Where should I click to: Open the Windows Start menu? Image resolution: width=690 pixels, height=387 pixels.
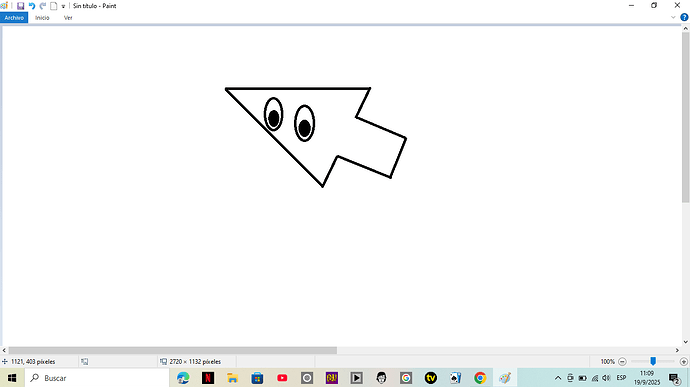coord(12,378)
